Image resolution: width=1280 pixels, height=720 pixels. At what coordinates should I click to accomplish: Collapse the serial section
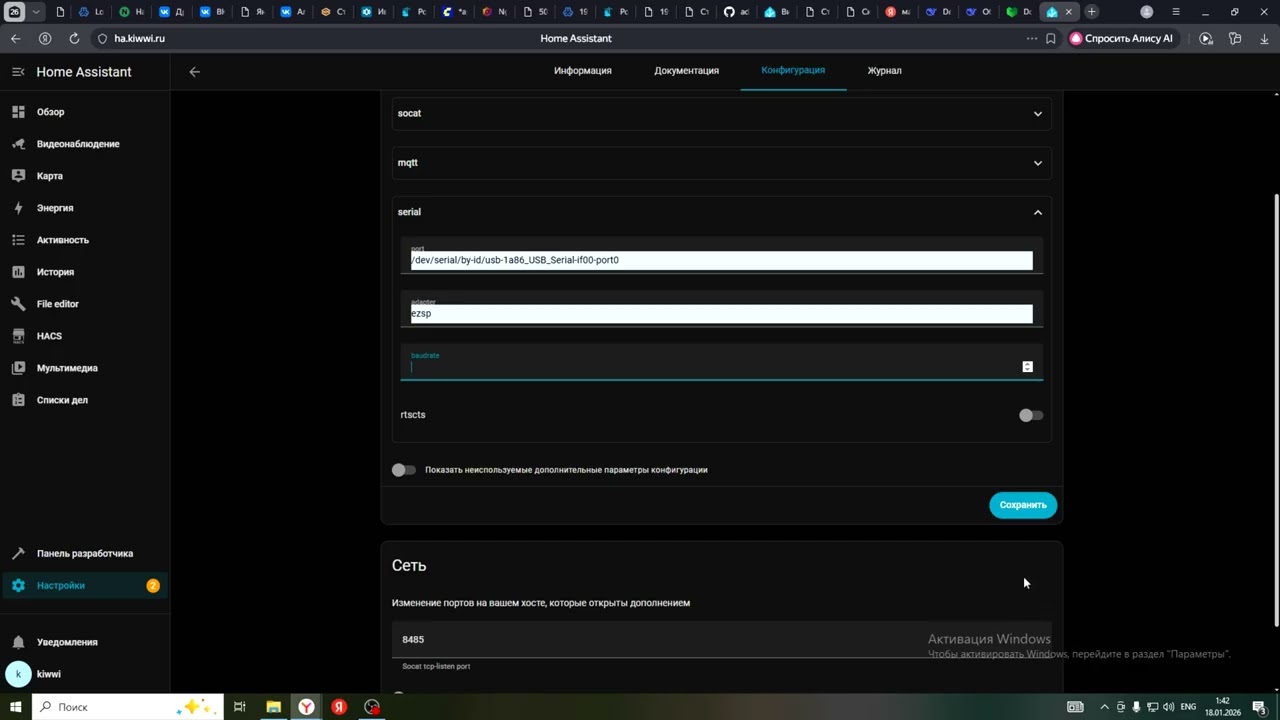click(x=721, y=212)
